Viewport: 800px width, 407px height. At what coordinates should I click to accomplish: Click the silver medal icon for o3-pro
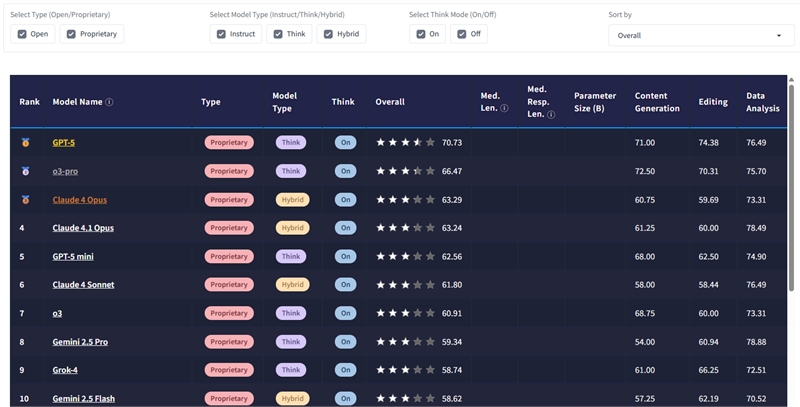point(26,171)
